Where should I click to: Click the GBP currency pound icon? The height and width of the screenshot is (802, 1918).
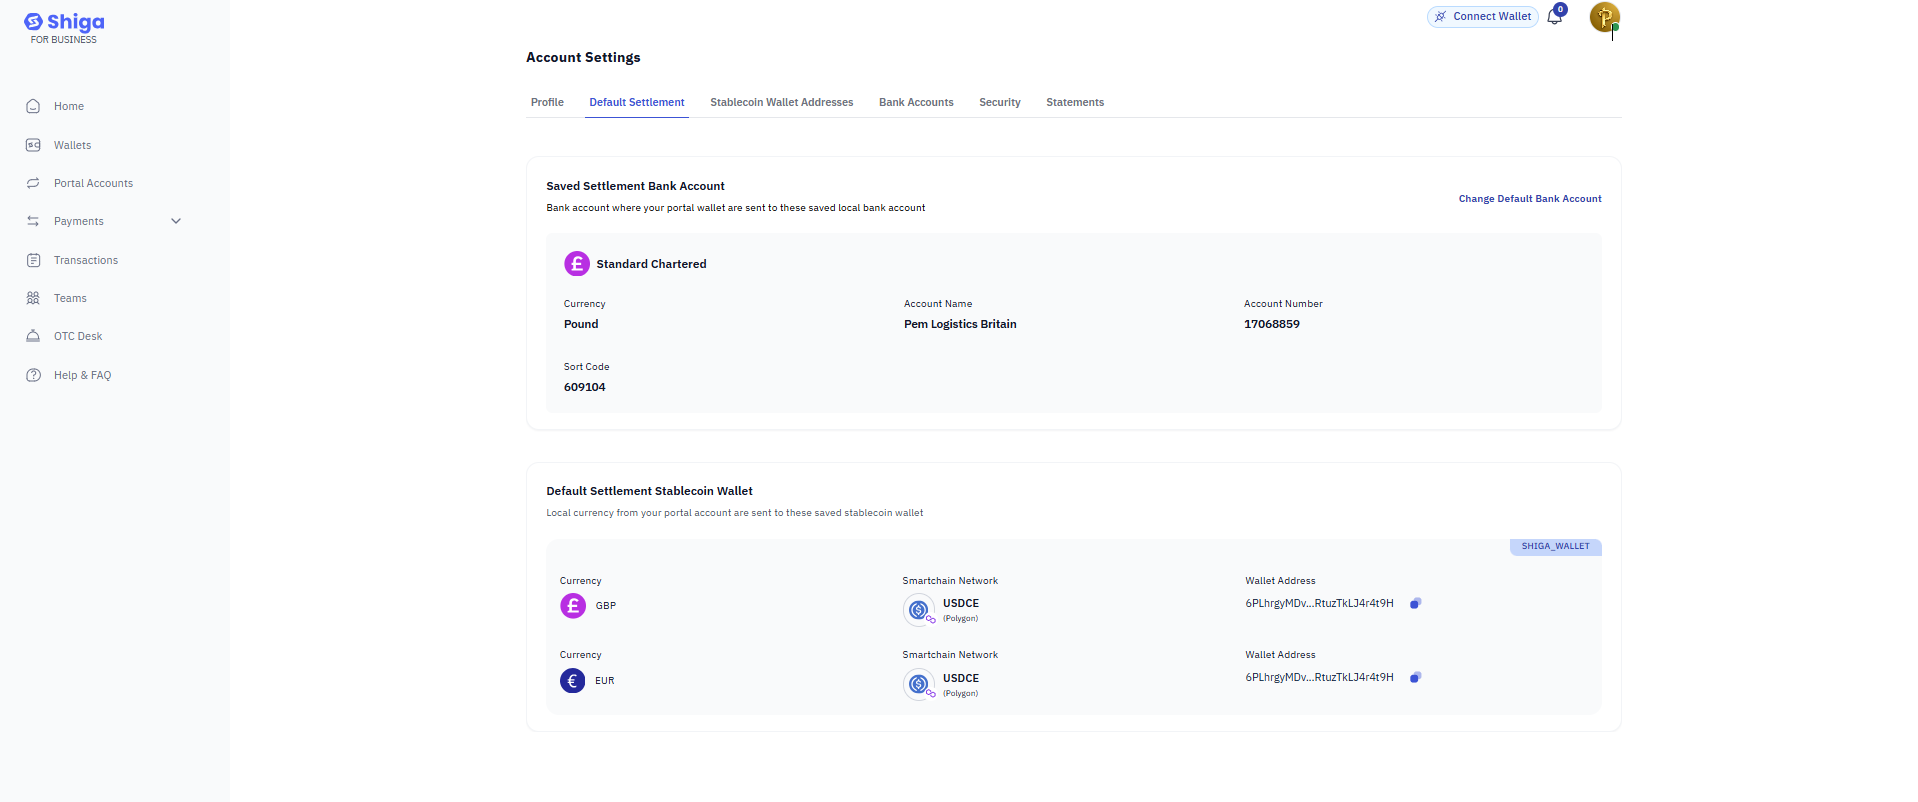(x=573, y=606)
